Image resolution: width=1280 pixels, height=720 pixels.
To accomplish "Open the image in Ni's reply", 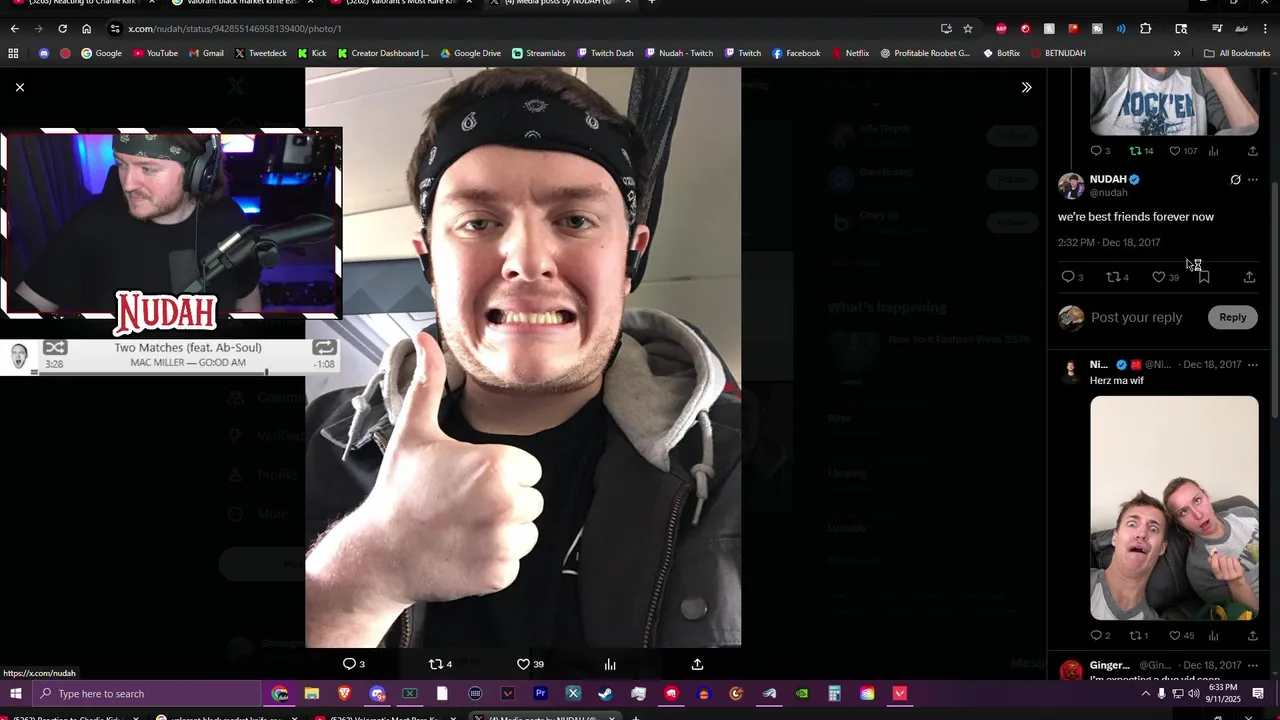I will coord(1174,508).
